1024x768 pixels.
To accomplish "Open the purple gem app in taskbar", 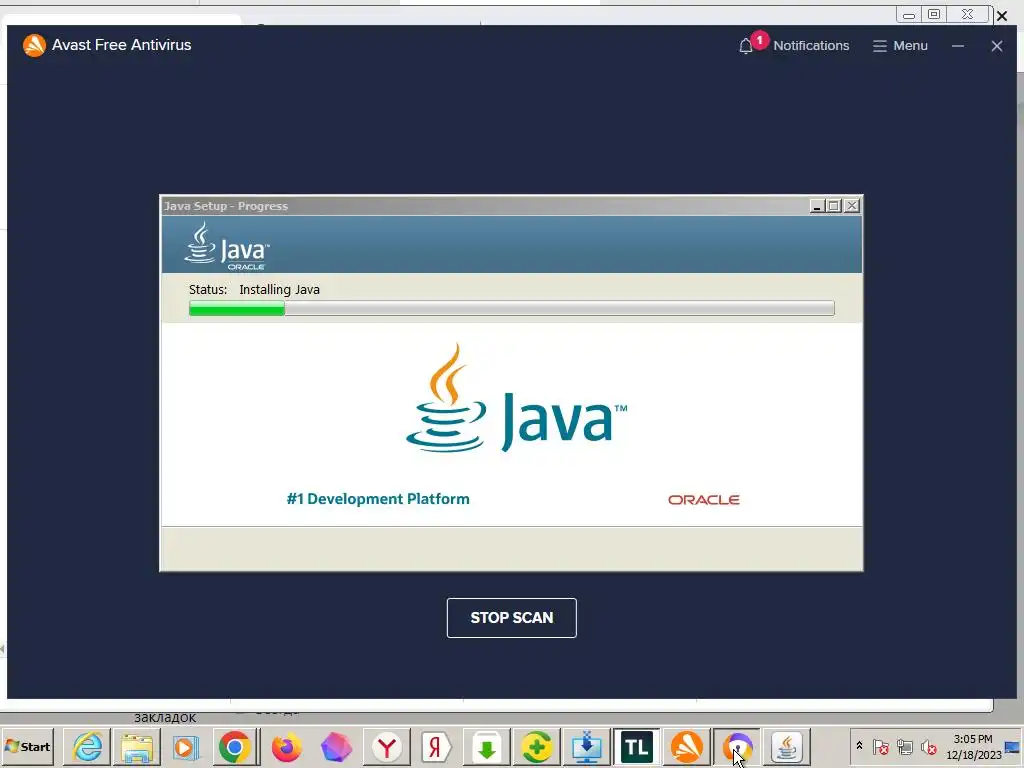I will [336, 747].
